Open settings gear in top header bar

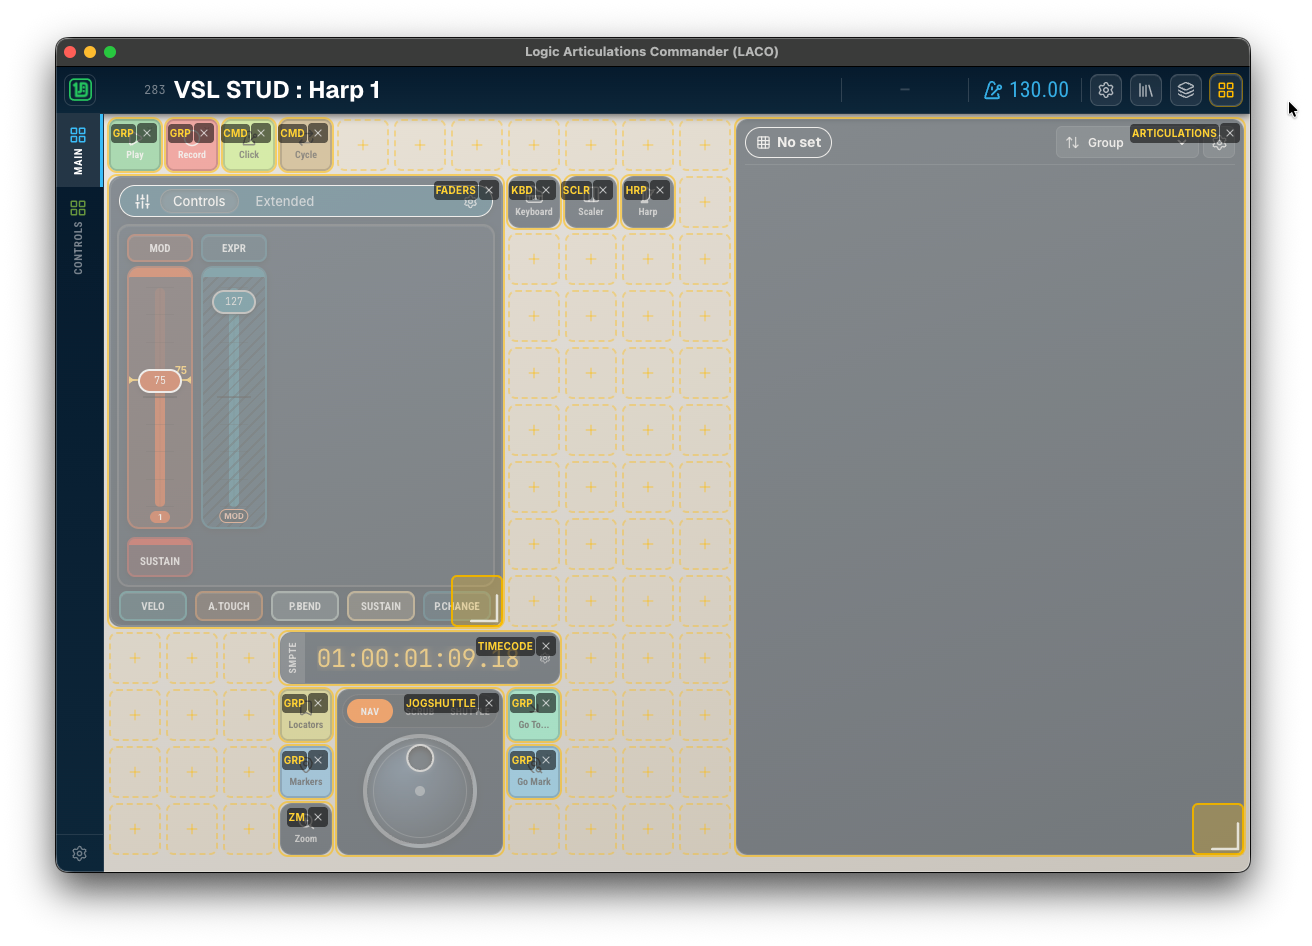[1106, 90]
